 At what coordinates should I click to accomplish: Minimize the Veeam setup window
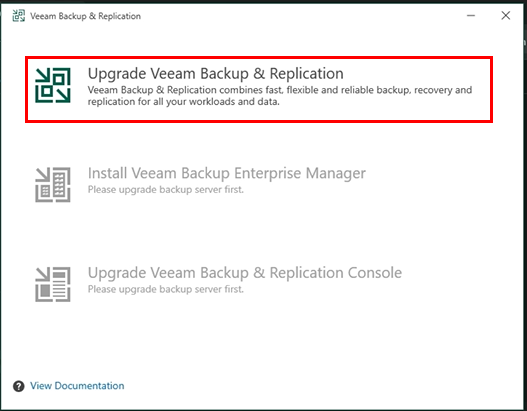click(x=471, y=15)
